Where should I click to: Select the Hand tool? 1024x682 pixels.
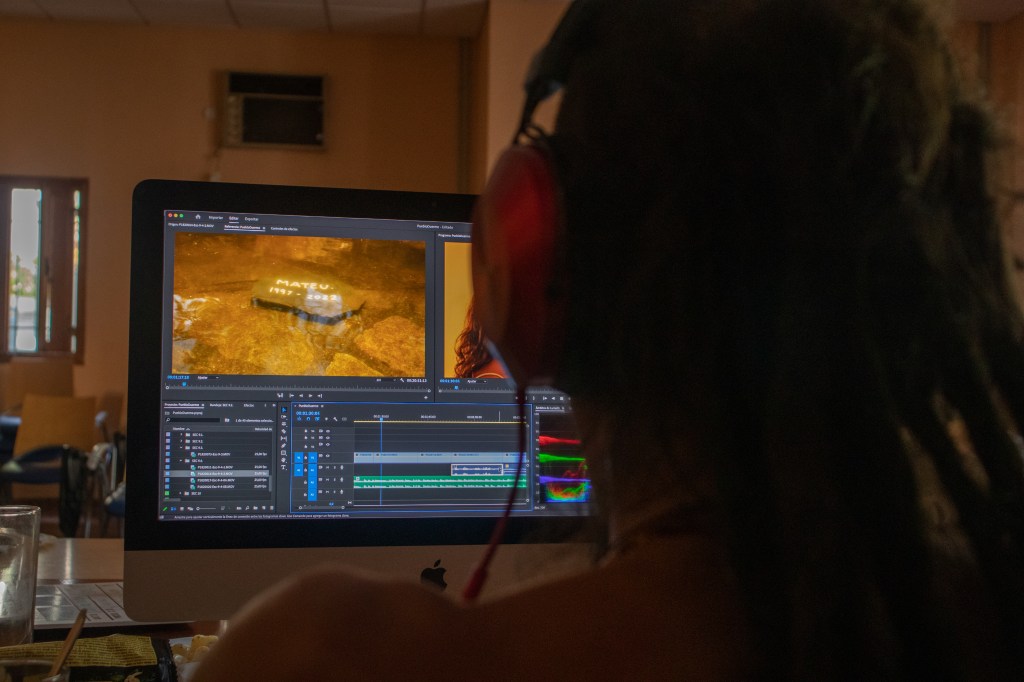(x=284, y=460)
